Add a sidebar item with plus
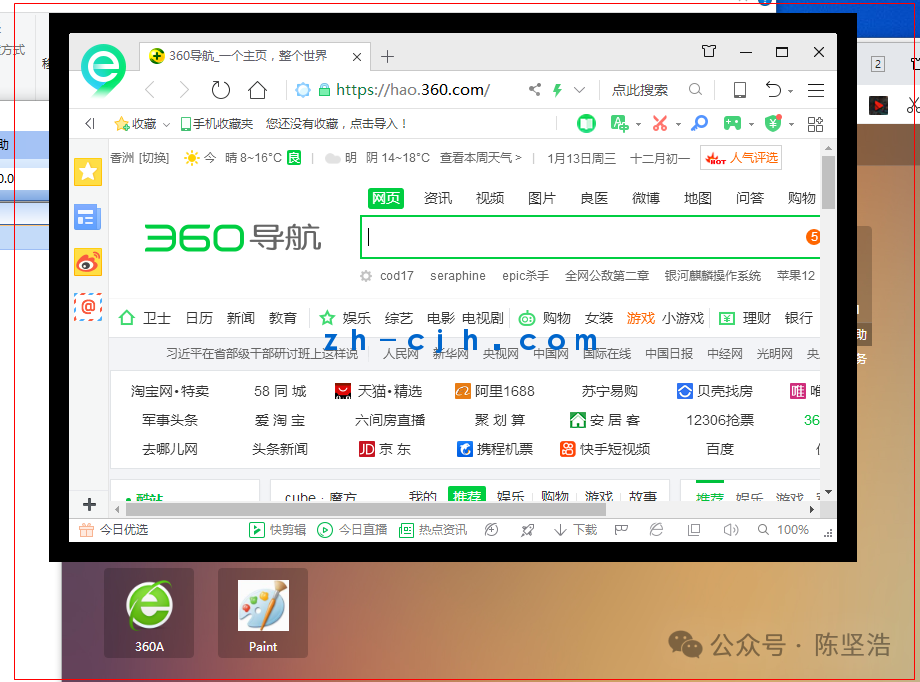The height and width of the screenshot is (682, 920). (x=89, y=504)
